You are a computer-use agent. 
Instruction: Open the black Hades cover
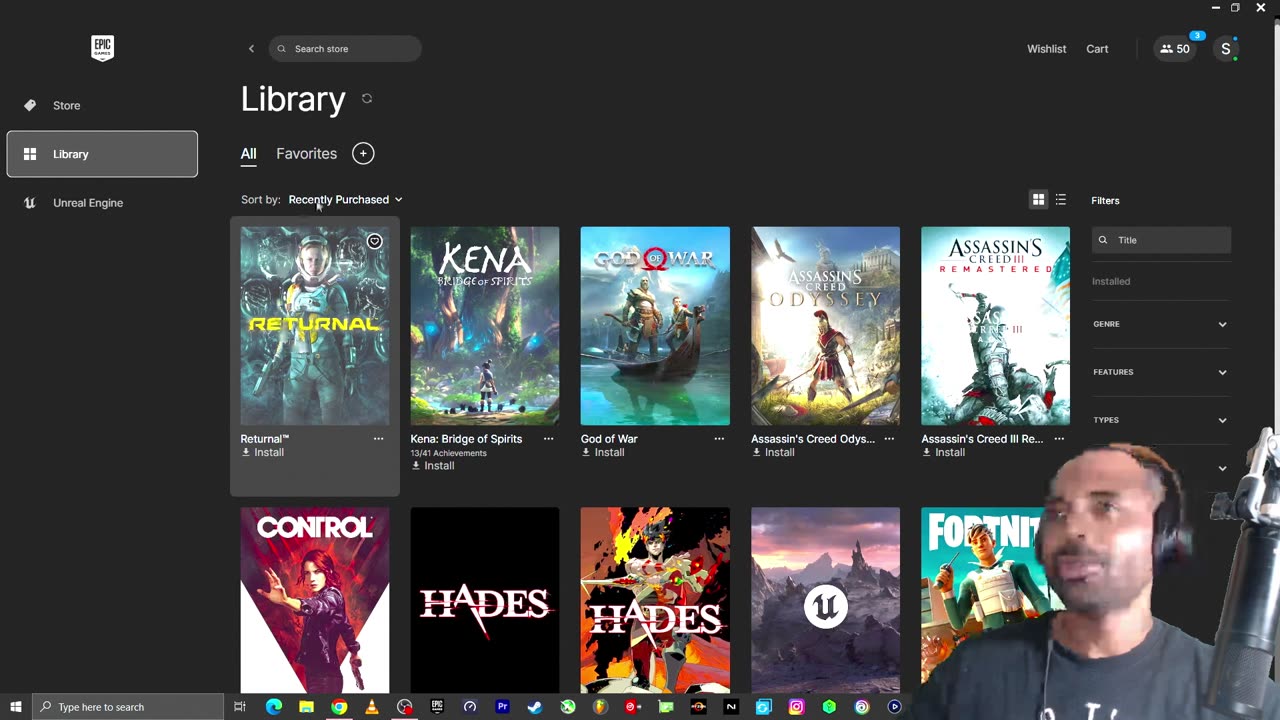tap(485, 600)
